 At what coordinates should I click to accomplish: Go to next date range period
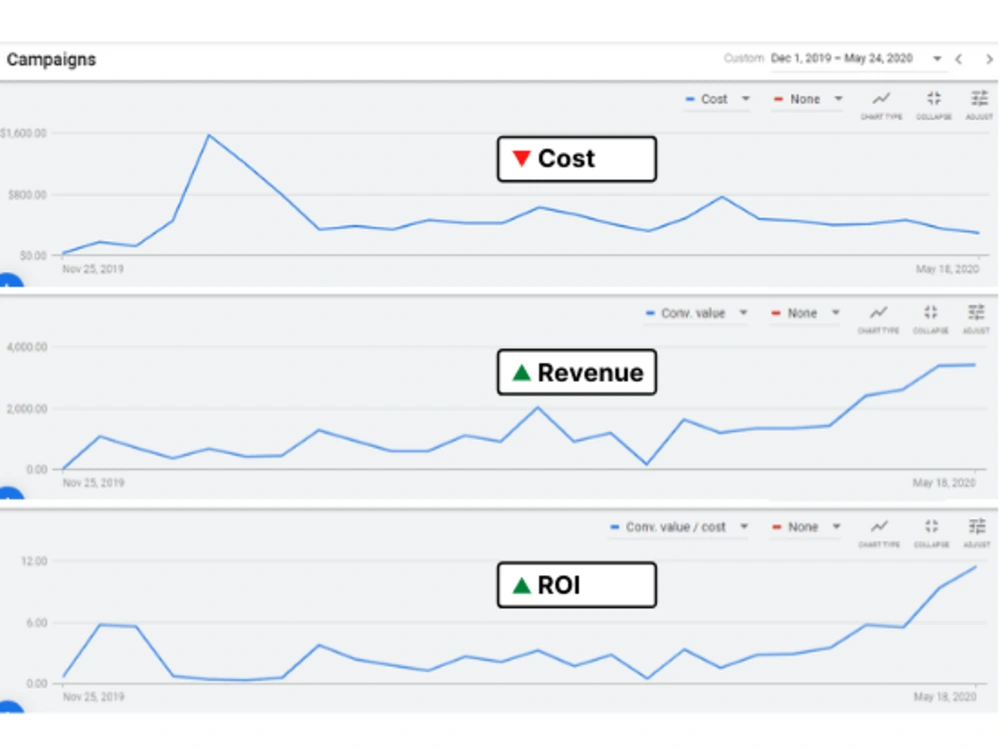pyautogui.click(x=989, y=59)
